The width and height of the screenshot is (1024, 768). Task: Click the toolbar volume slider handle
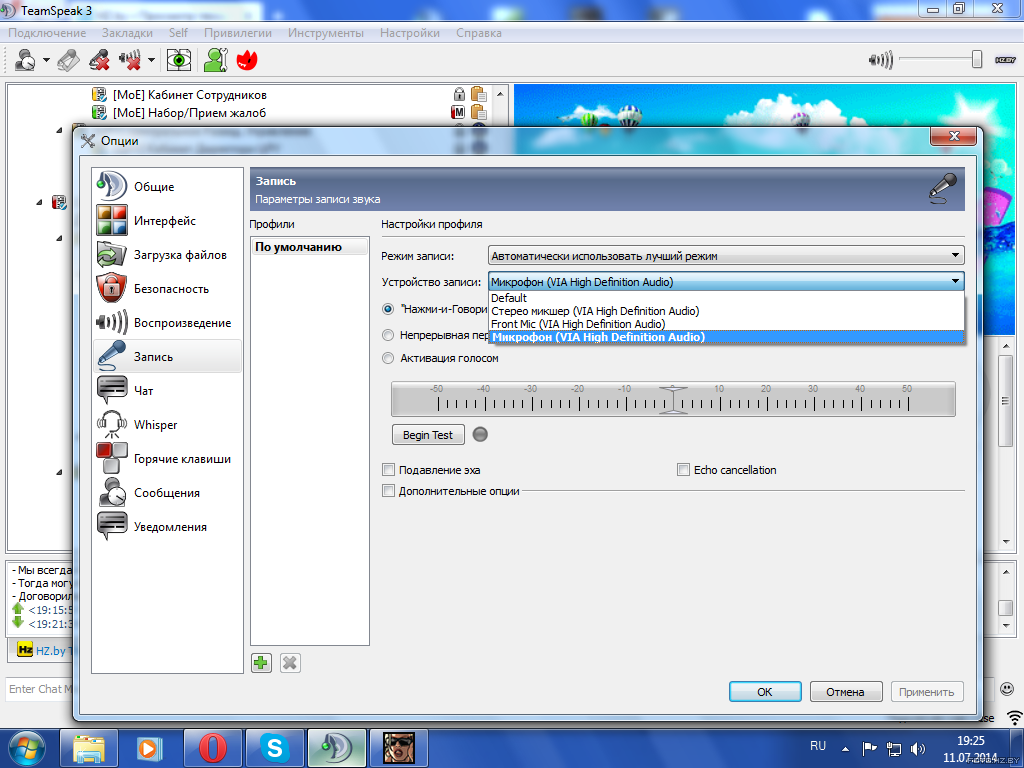pyautogui.click(x=977, y=59)
